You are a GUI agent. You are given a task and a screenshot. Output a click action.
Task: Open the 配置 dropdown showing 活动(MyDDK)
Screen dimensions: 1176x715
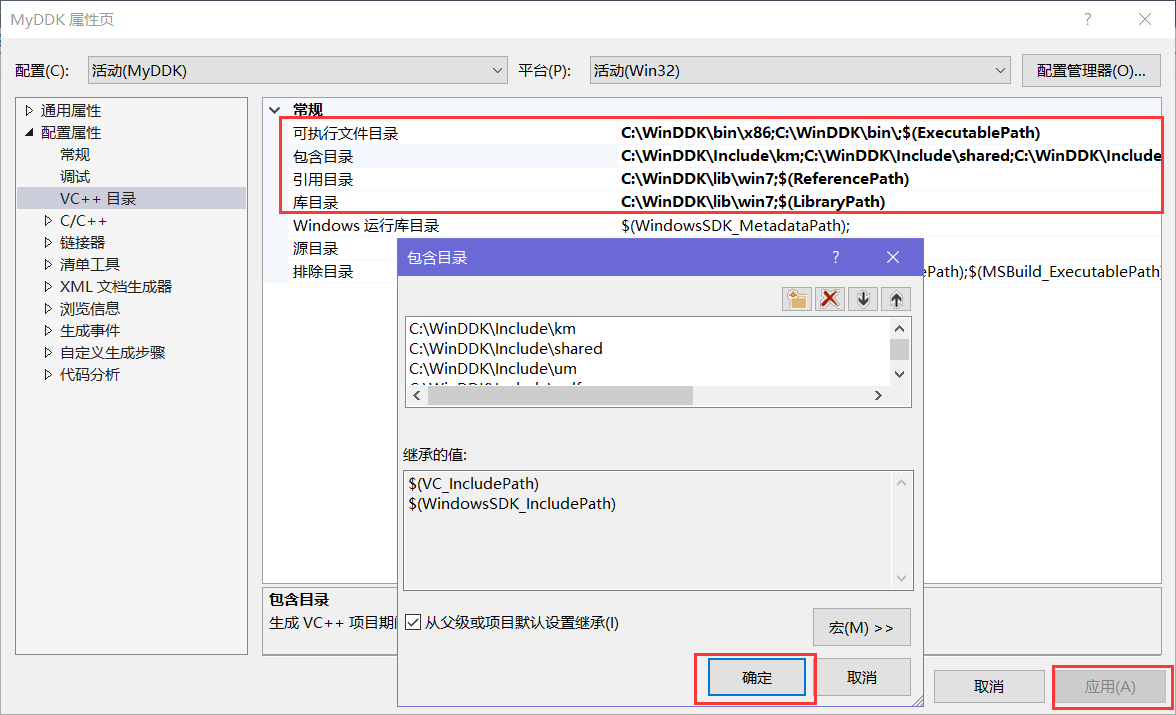498,70
